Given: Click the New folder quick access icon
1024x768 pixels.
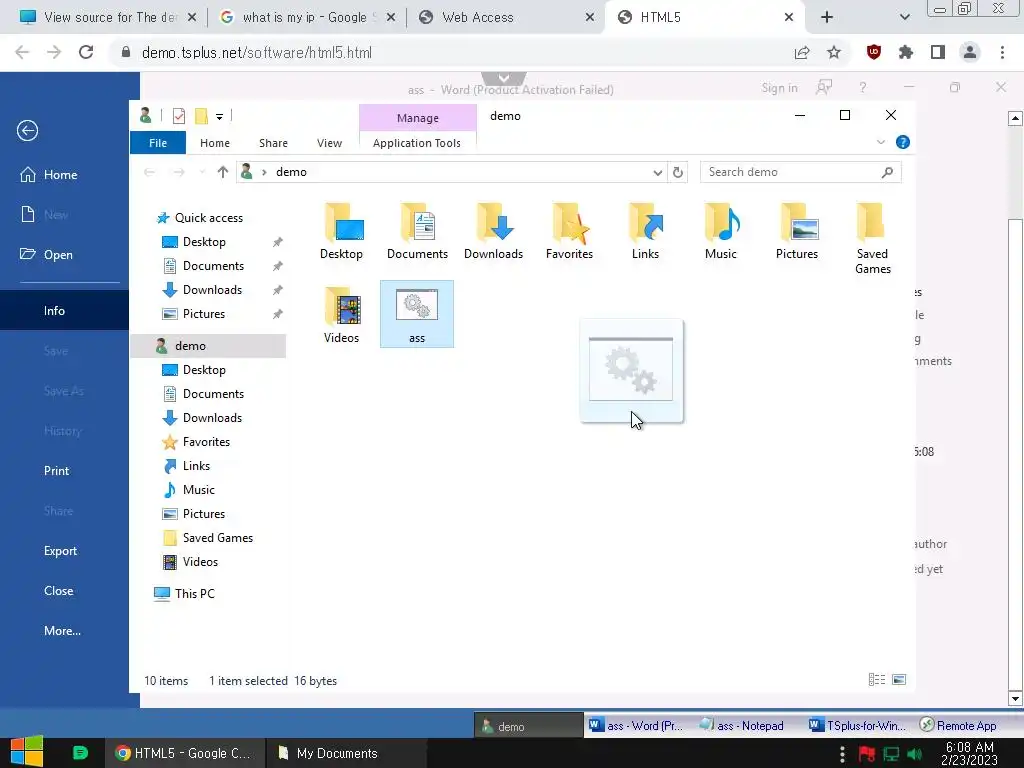Looking at the screenshot, I should coord(201,116).
